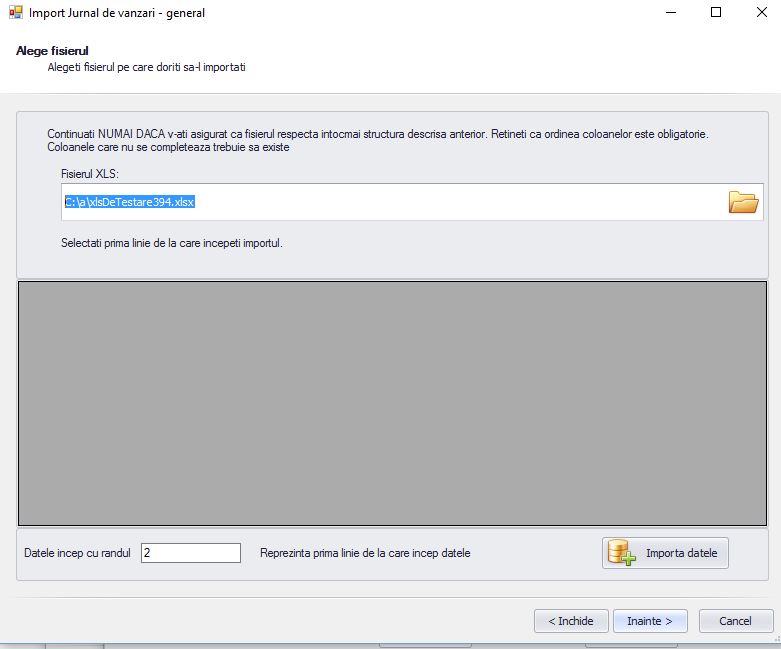781x649 pixels.
Task: Click the application icon in title bar
Action: coord(14,13)
